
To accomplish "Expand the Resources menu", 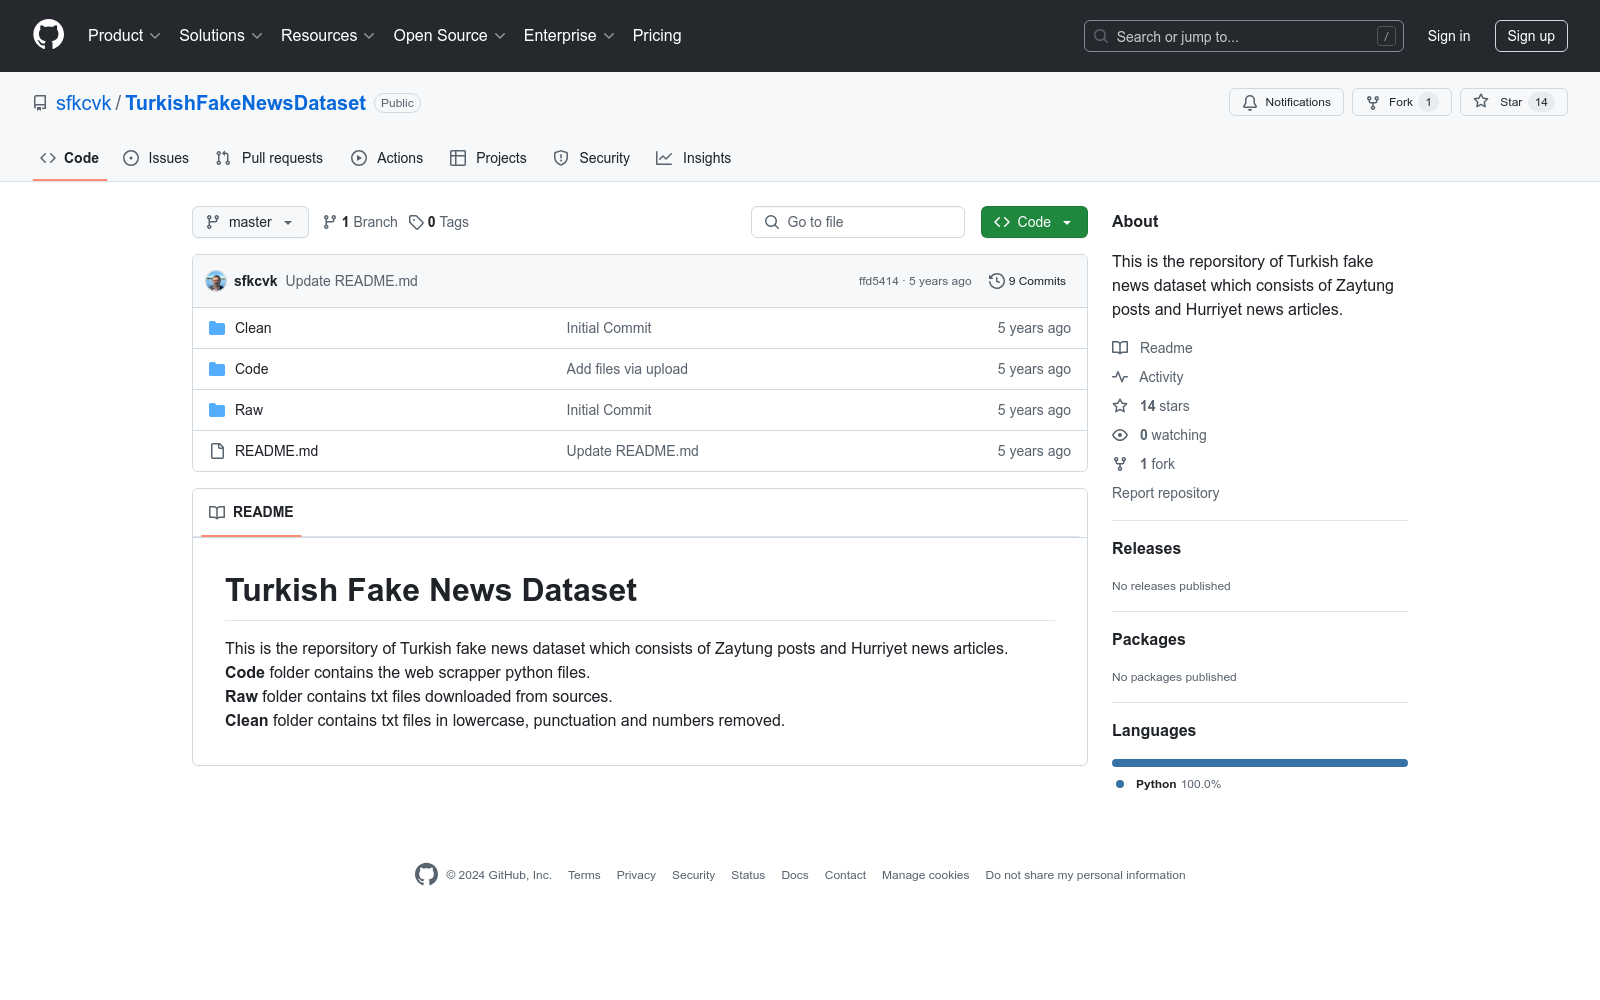I will pyautogui.click(x=328, y=36).
